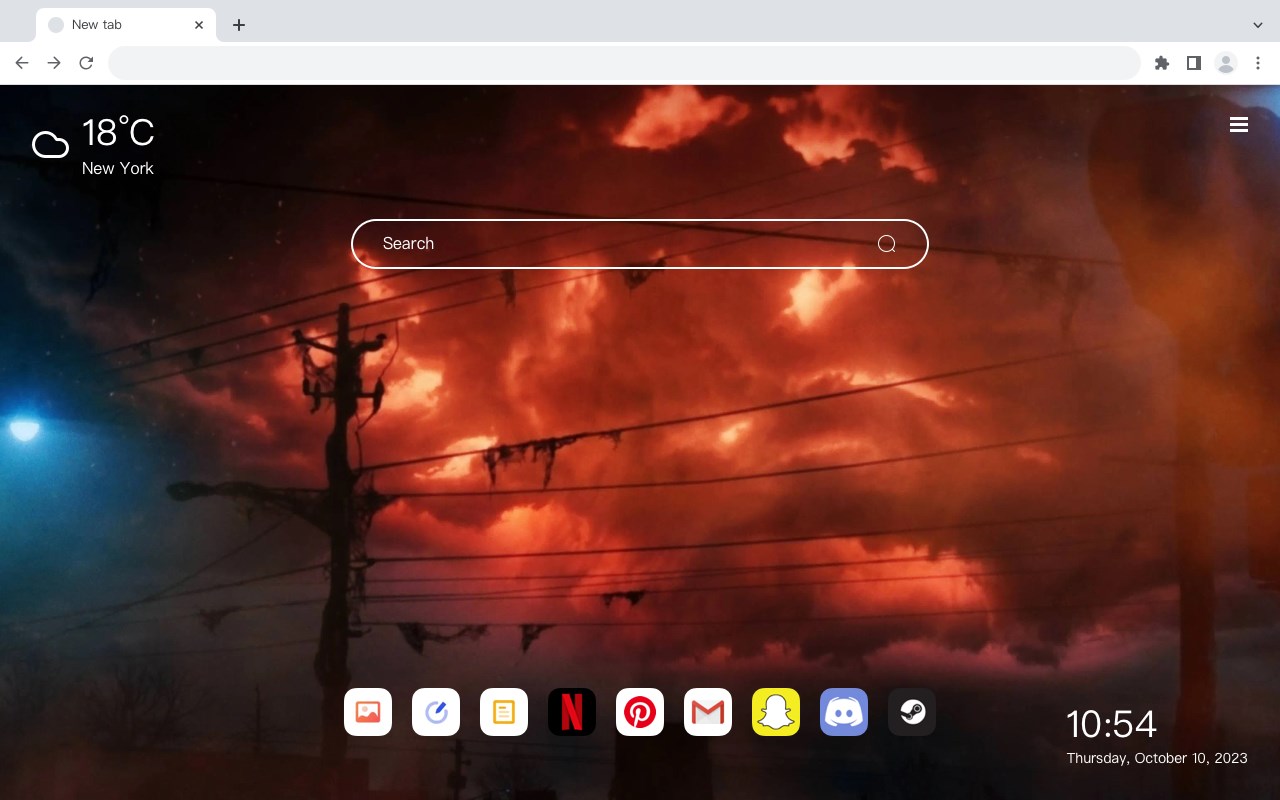The height and width of the screenshot is (800, 1280).
Task: Open the browser Extensions puzzle icon
Action: point(1162,63)
